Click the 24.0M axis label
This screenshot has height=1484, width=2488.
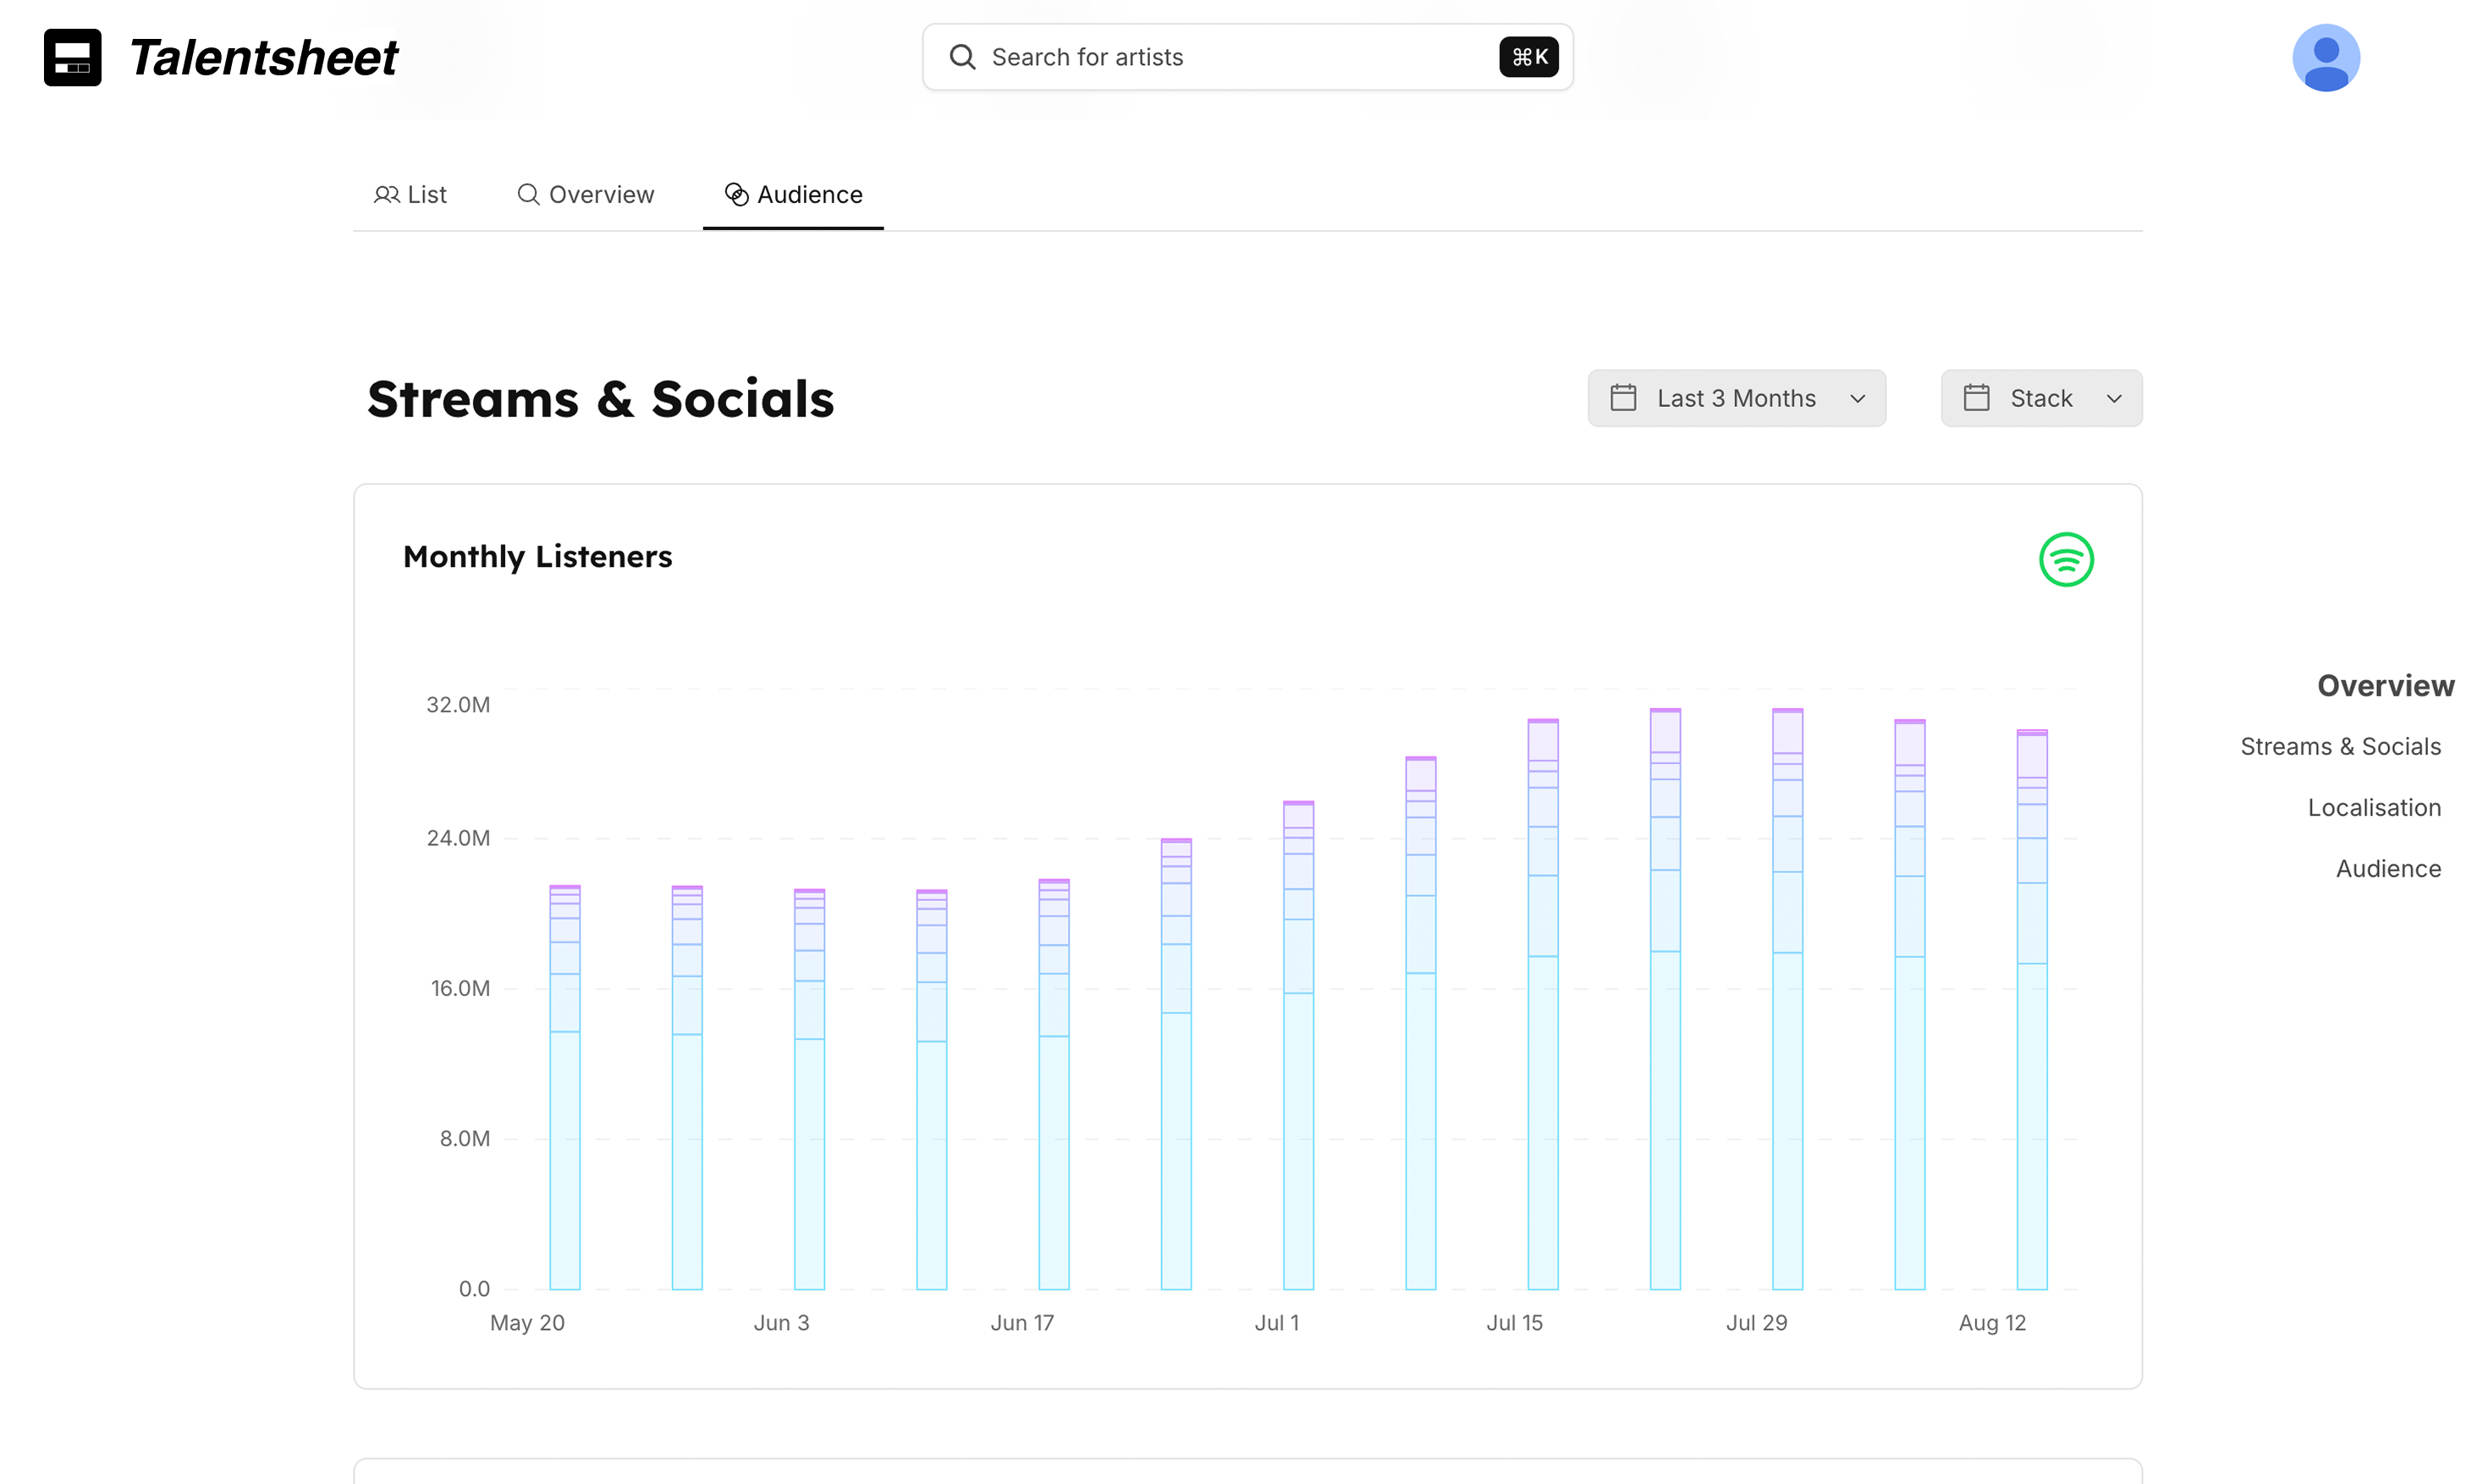pos(458,838)
